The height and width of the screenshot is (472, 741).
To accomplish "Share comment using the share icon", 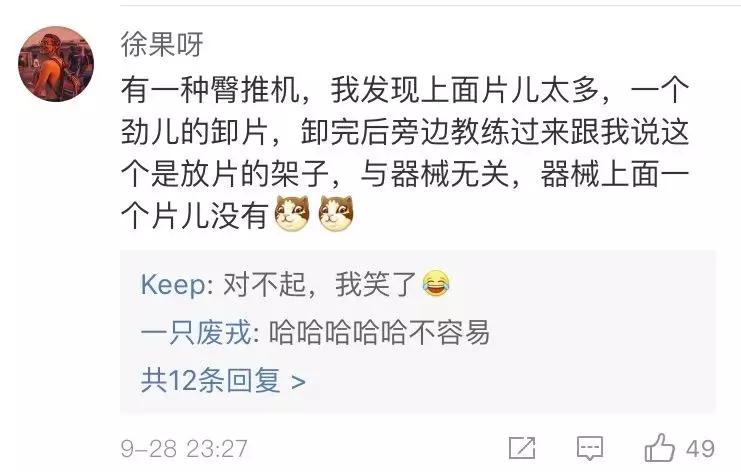I will point(522,447).
